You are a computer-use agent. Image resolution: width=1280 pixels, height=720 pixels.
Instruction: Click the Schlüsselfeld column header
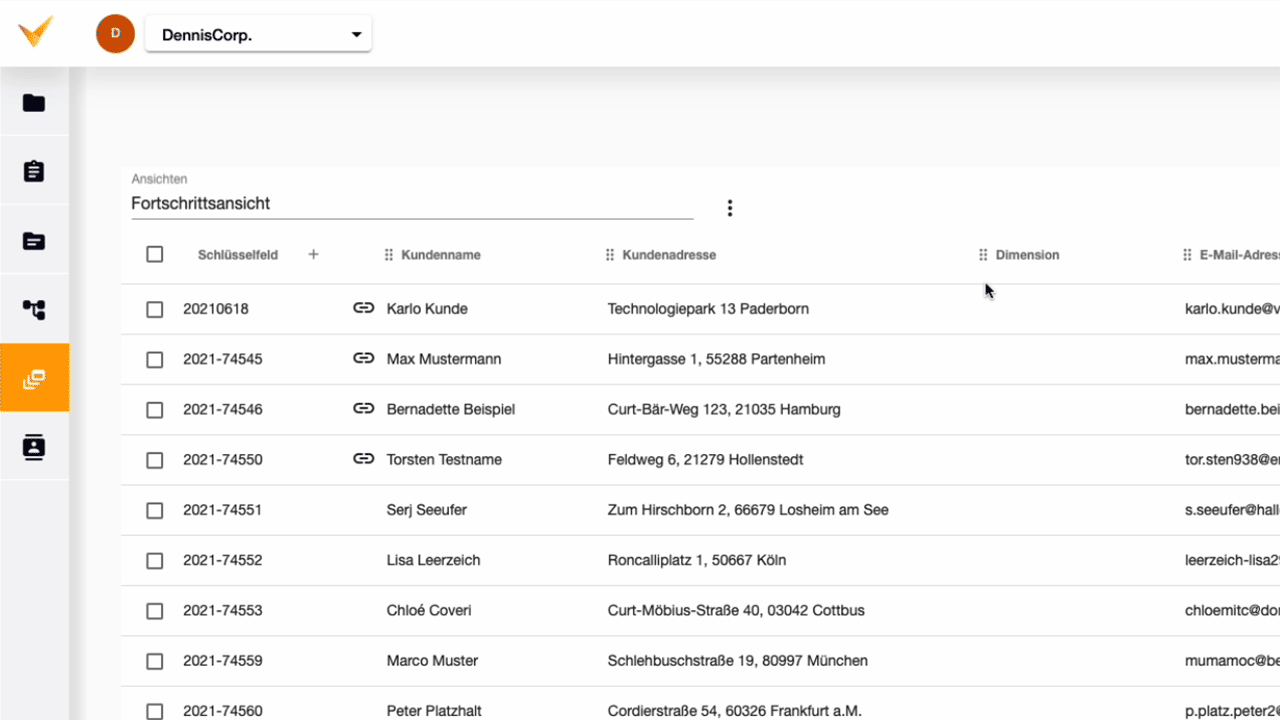238,255
